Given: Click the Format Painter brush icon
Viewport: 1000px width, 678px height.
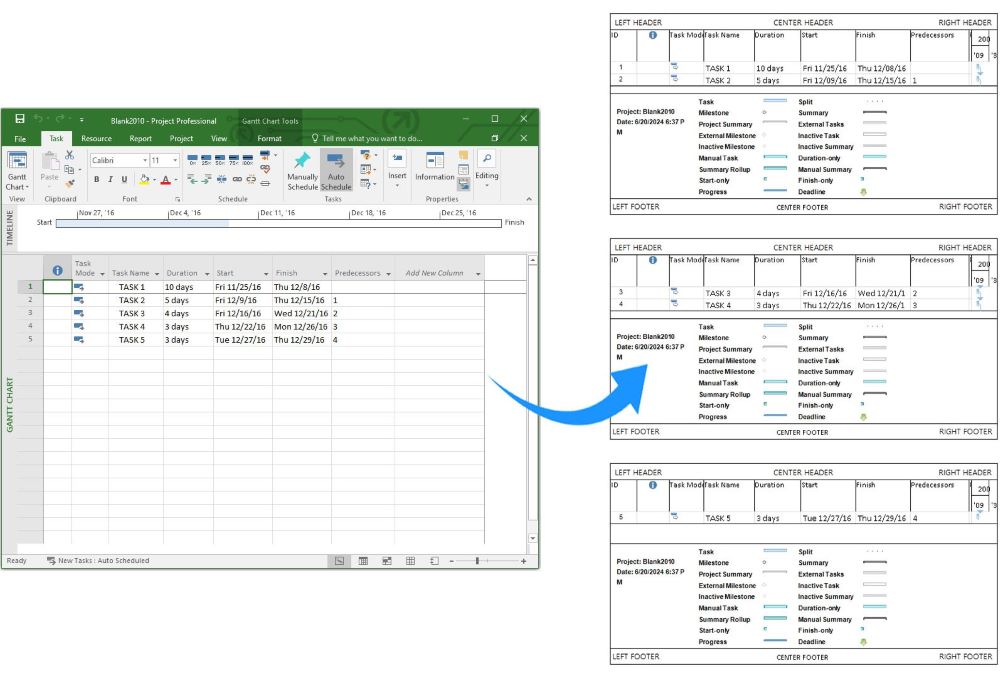Looking at the screenshot, I should point(70,183).
